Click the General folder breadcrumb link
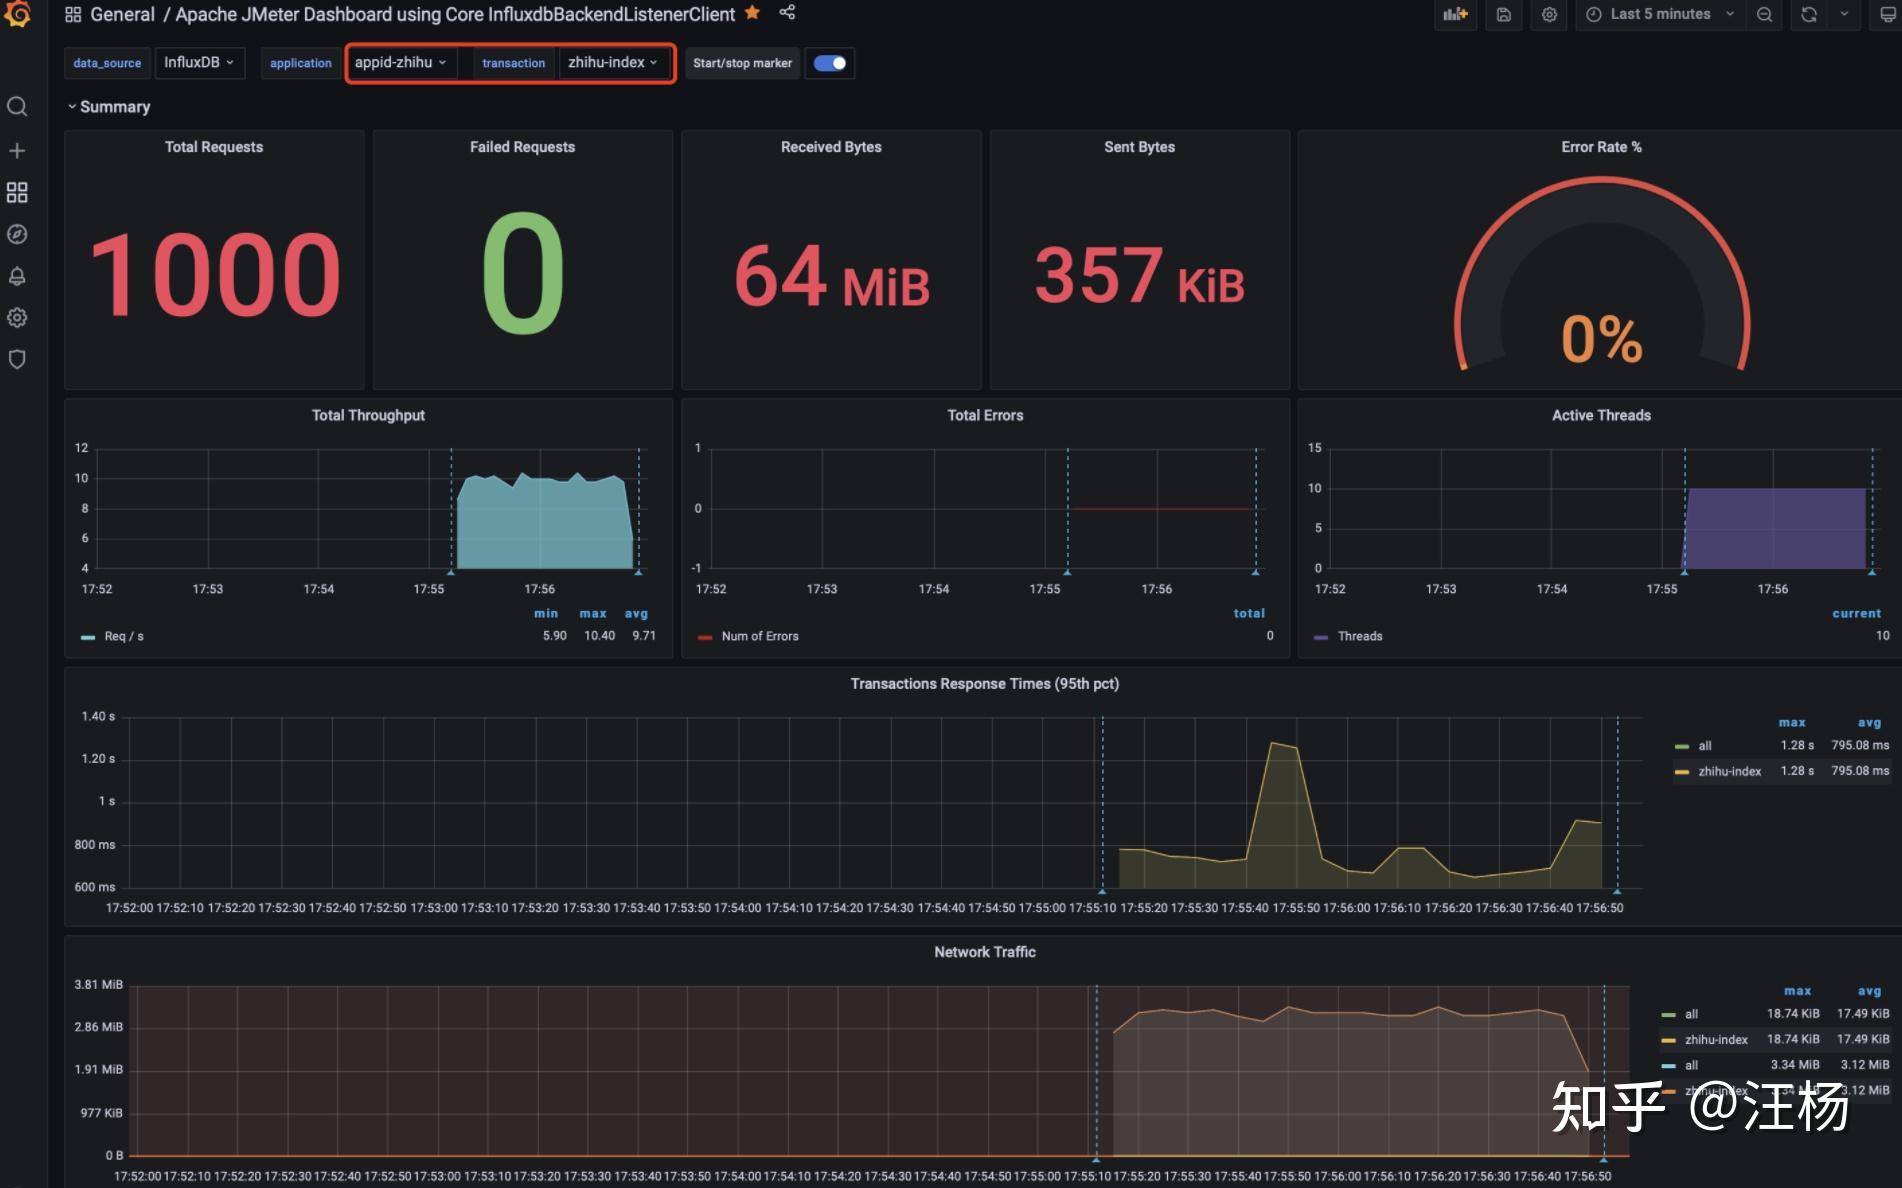 (122, 14)
